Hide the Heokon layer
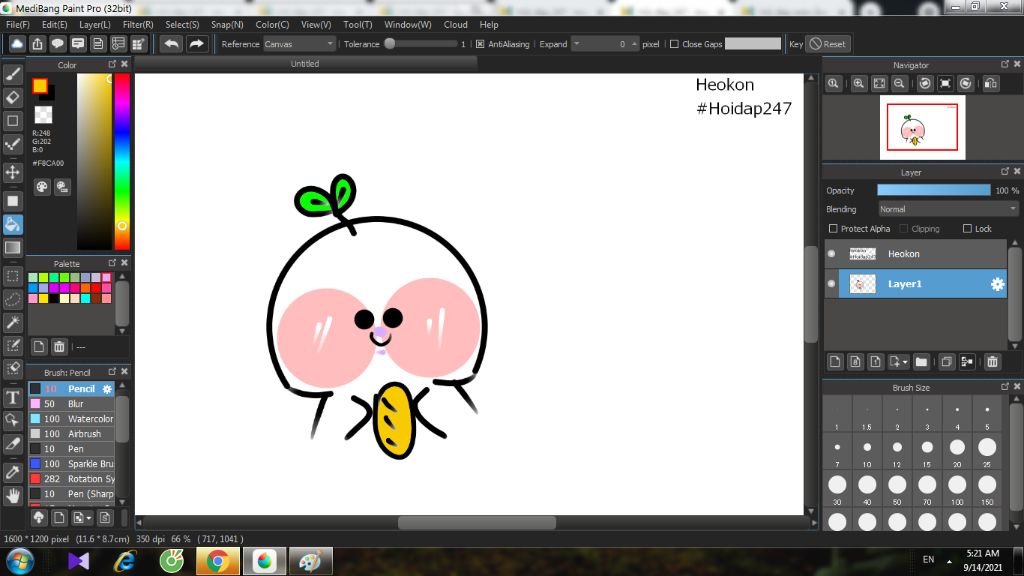This screenshot has height=576, width=1024. coord(831,254)
